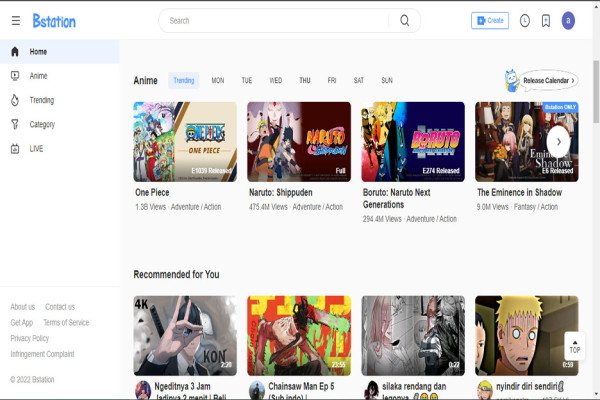The image size is (600, 400).
Task: Open the Home menu item
Action: point(60,52)
